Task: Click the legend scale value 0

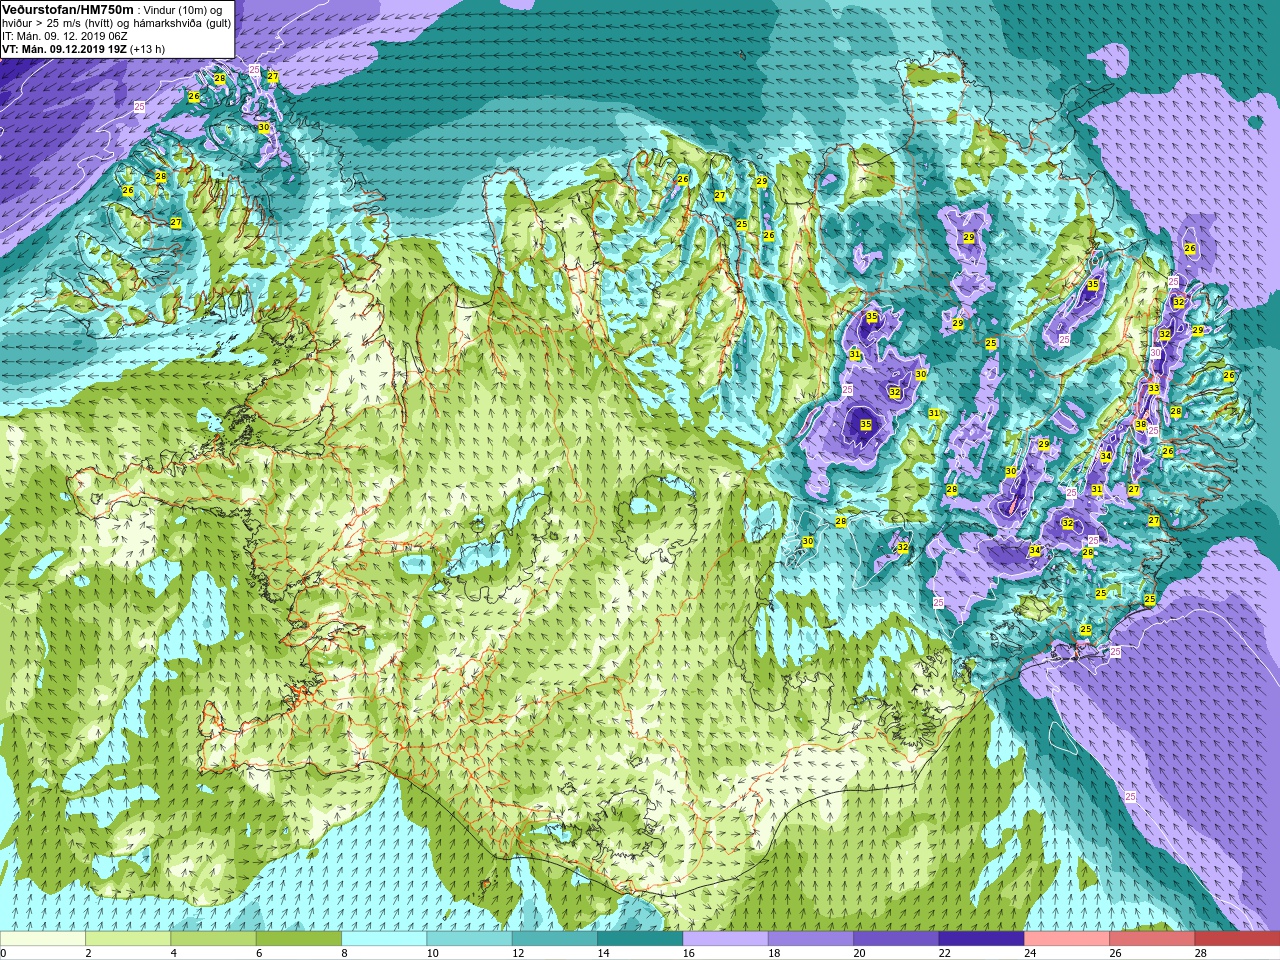Action: point(4,953)
